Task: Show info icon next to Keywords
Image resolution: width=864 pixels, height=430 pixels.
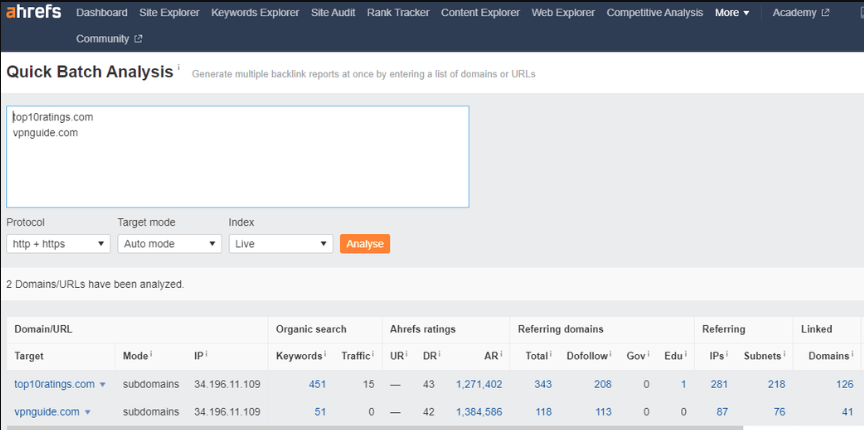Action: coord(325,353)
